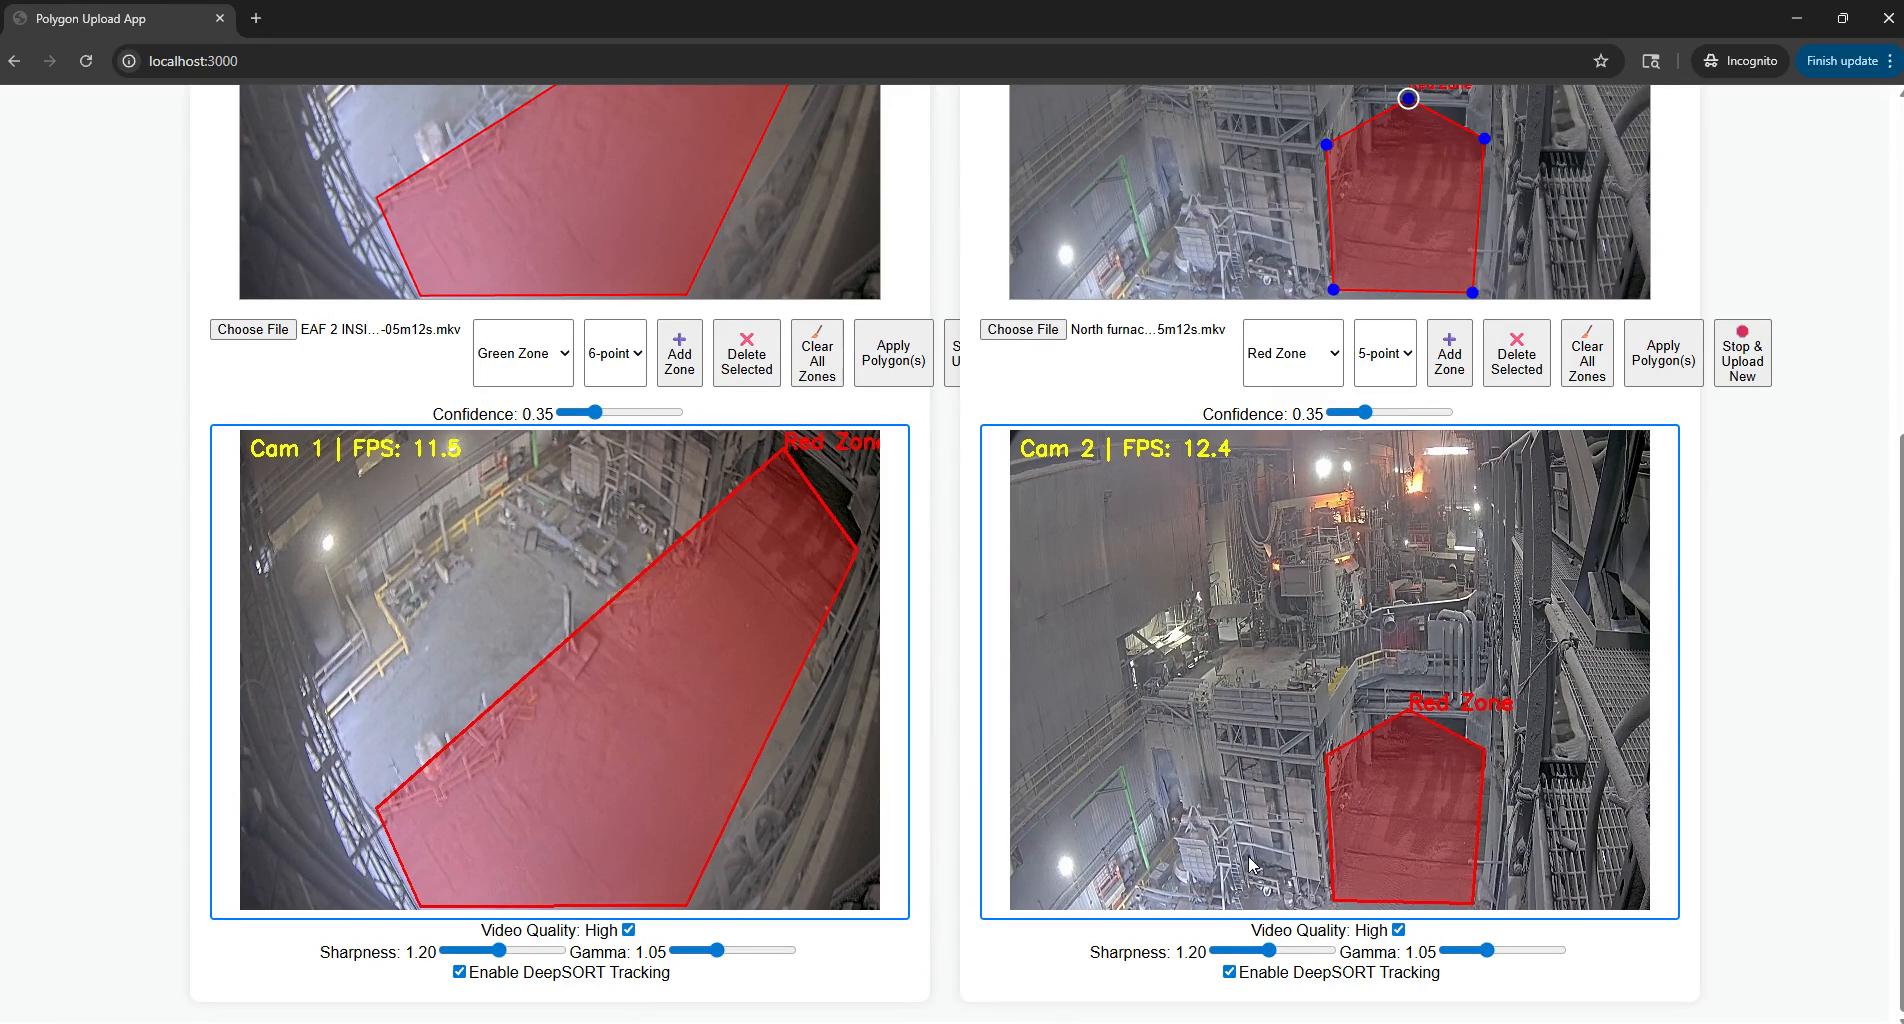Delete Selected zone in Cam 1 panel

[x=747, y=353]
